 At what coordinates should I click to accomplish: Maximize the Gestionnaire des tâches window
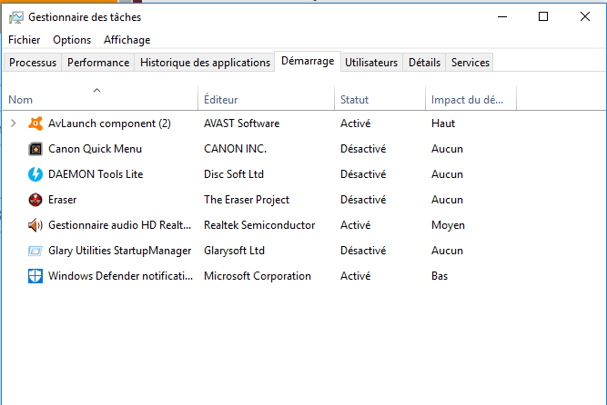543,17
